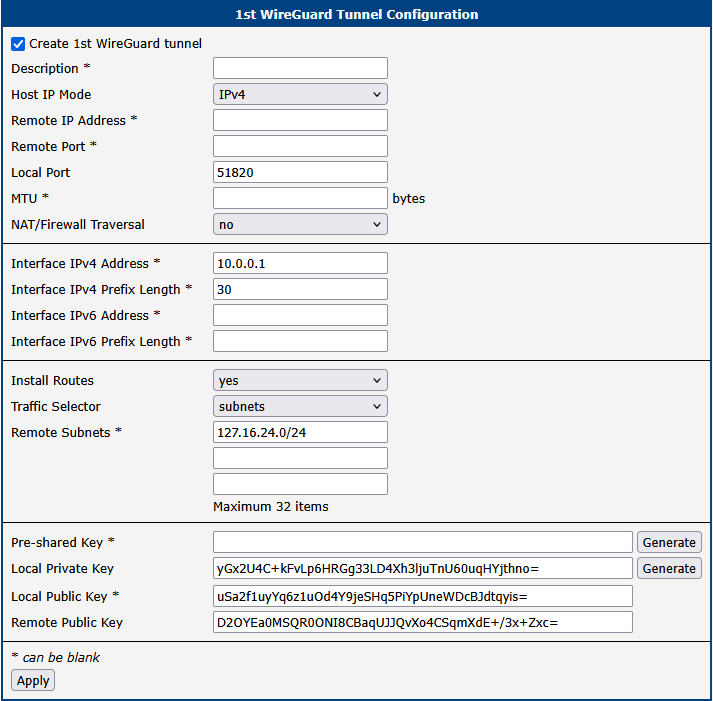Focus Interface IPv6 Prefix Length field

(300, 341)
